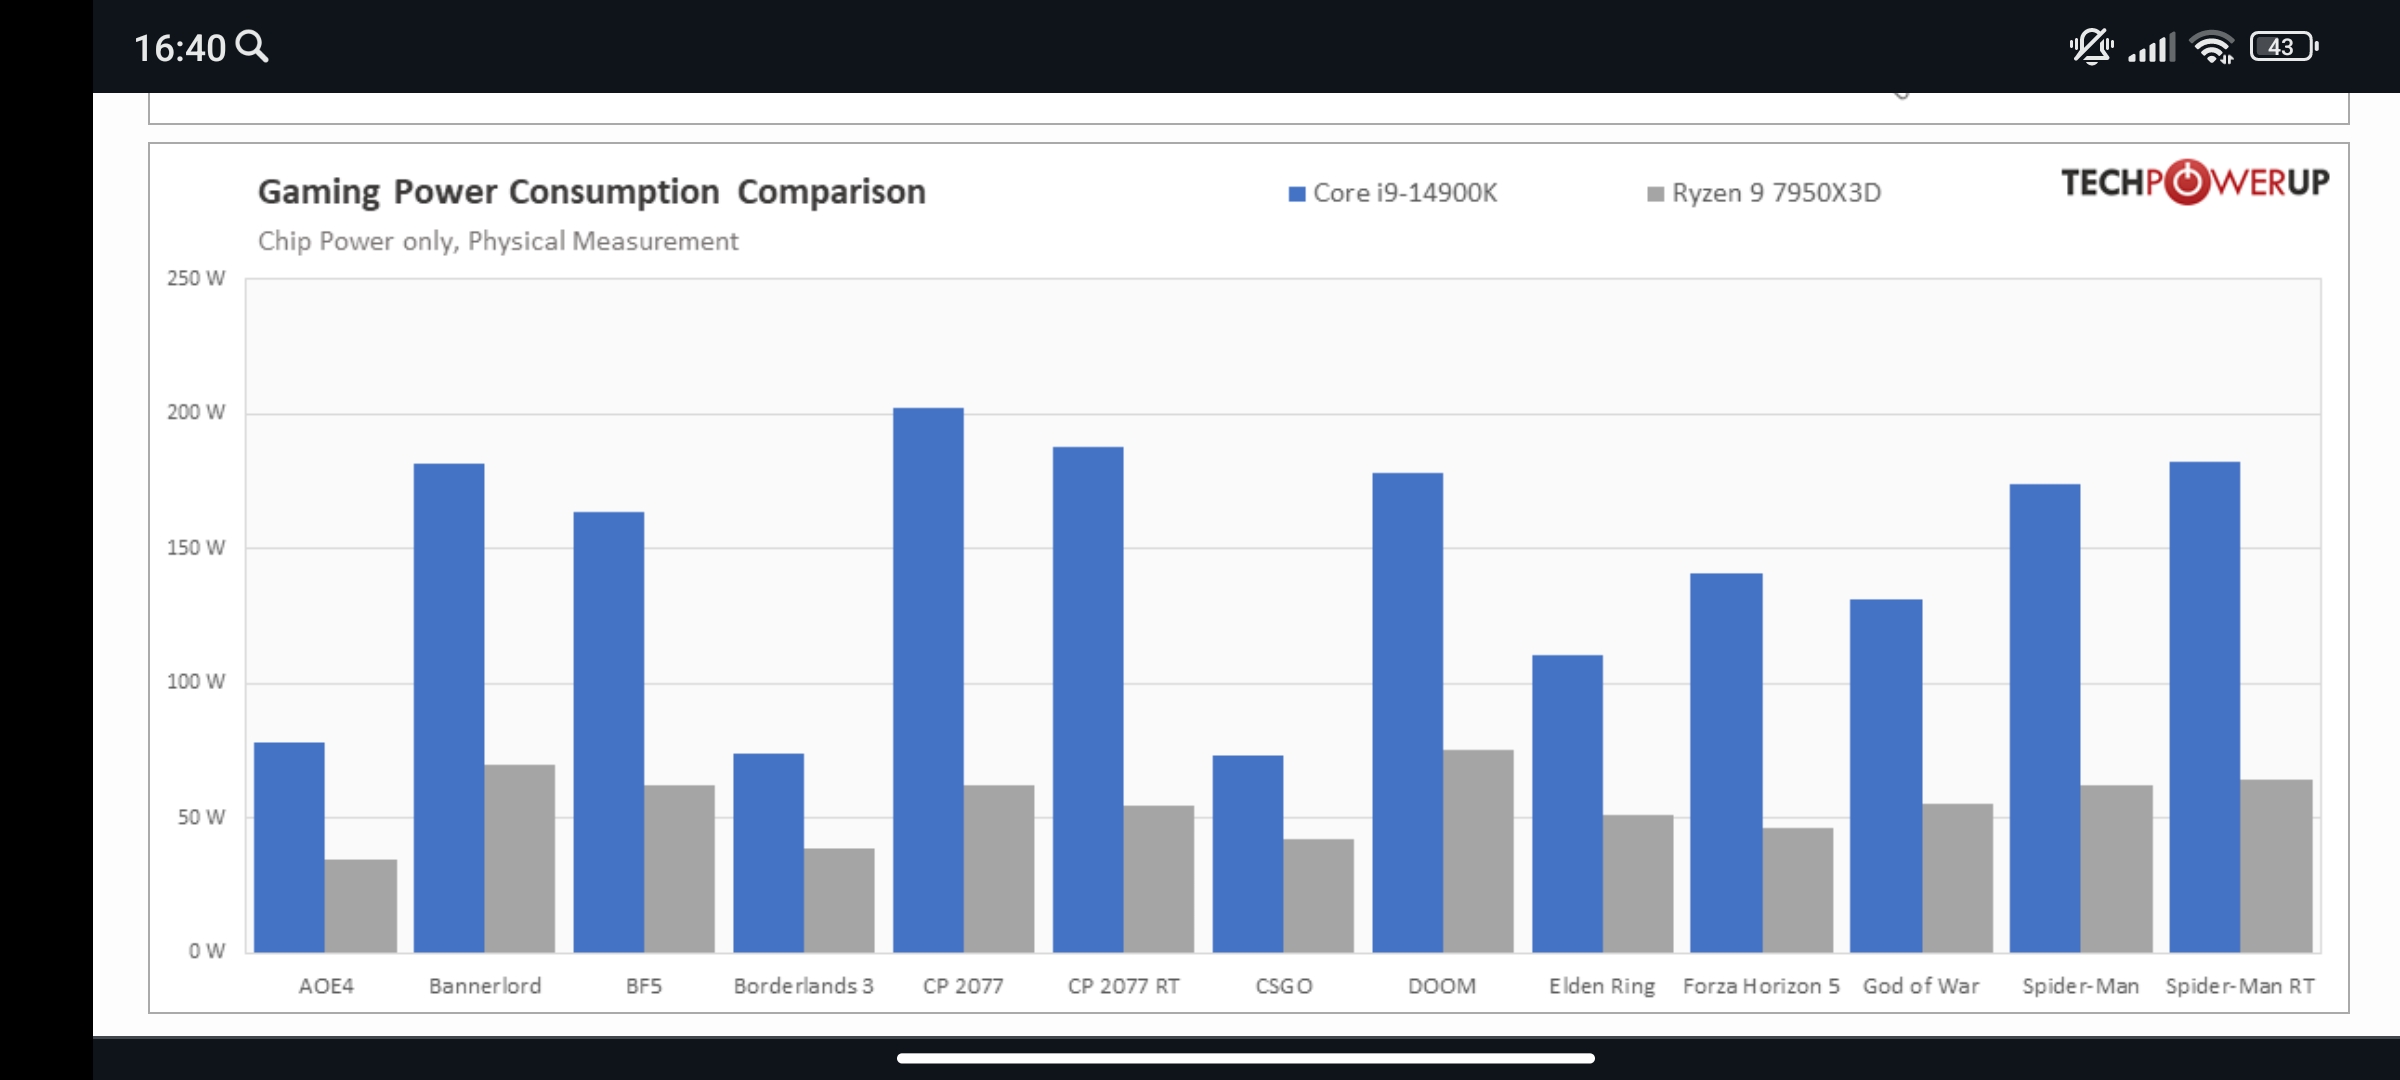Click the Gaming Power Consumption Comparison title
The image size is (2400, 1080).
click(591, 192)
